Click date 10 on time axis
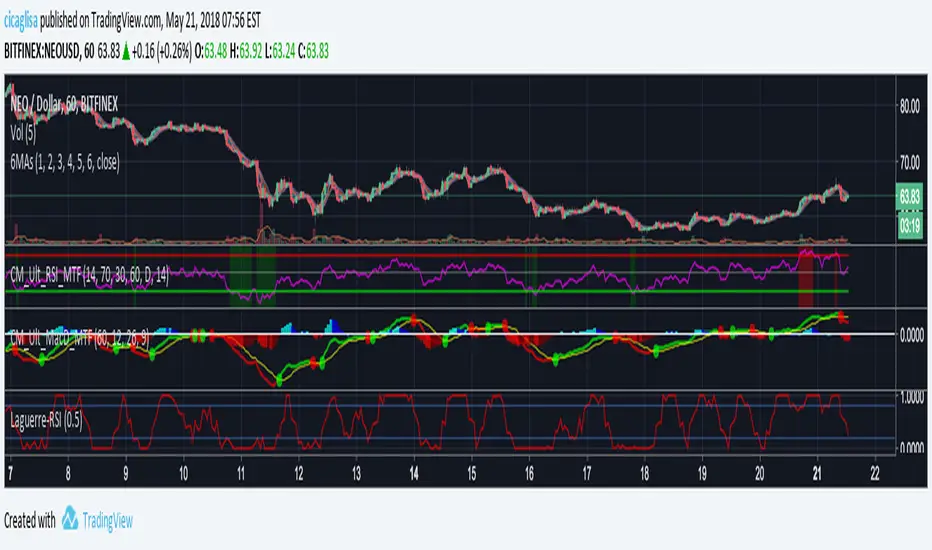932x550 pixels. [183, 474]
